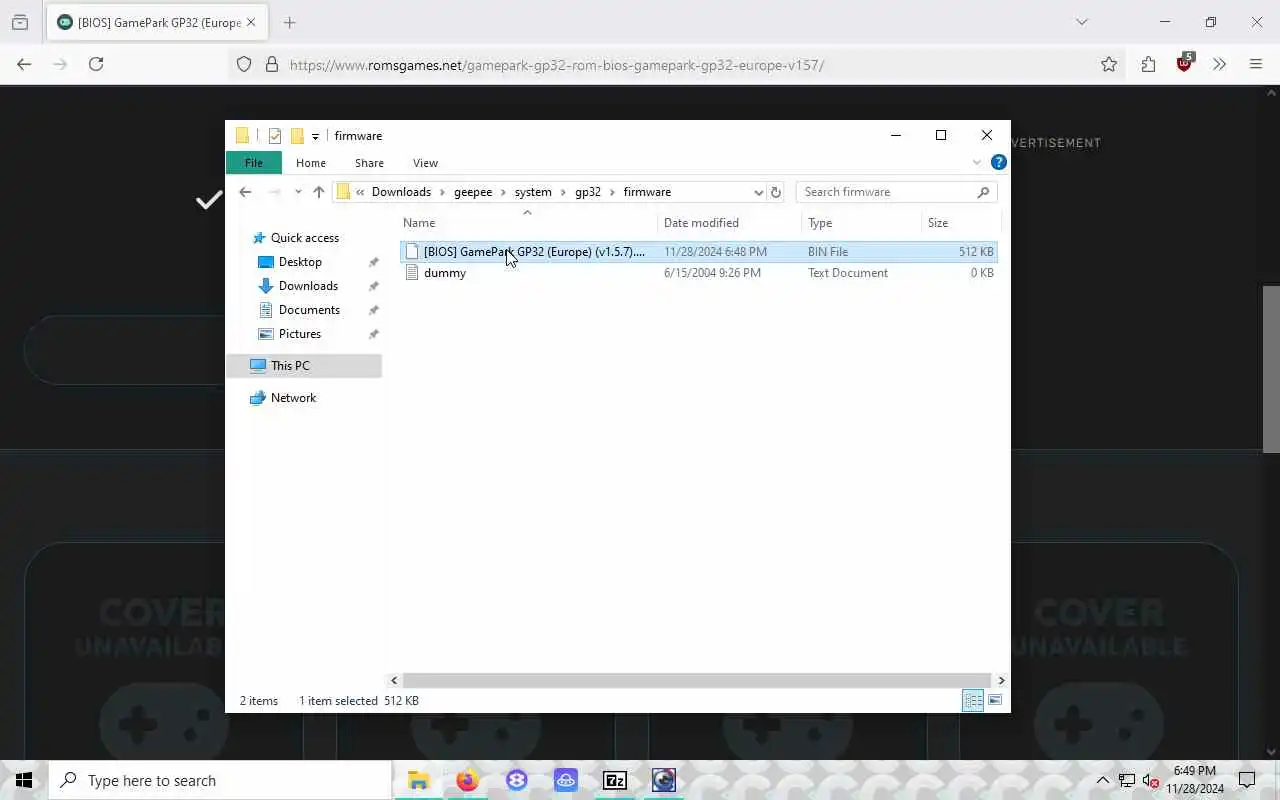Open Windows Start menu
The height and width of the screenshot is (800, 1280).
click(x=24, y=780)
